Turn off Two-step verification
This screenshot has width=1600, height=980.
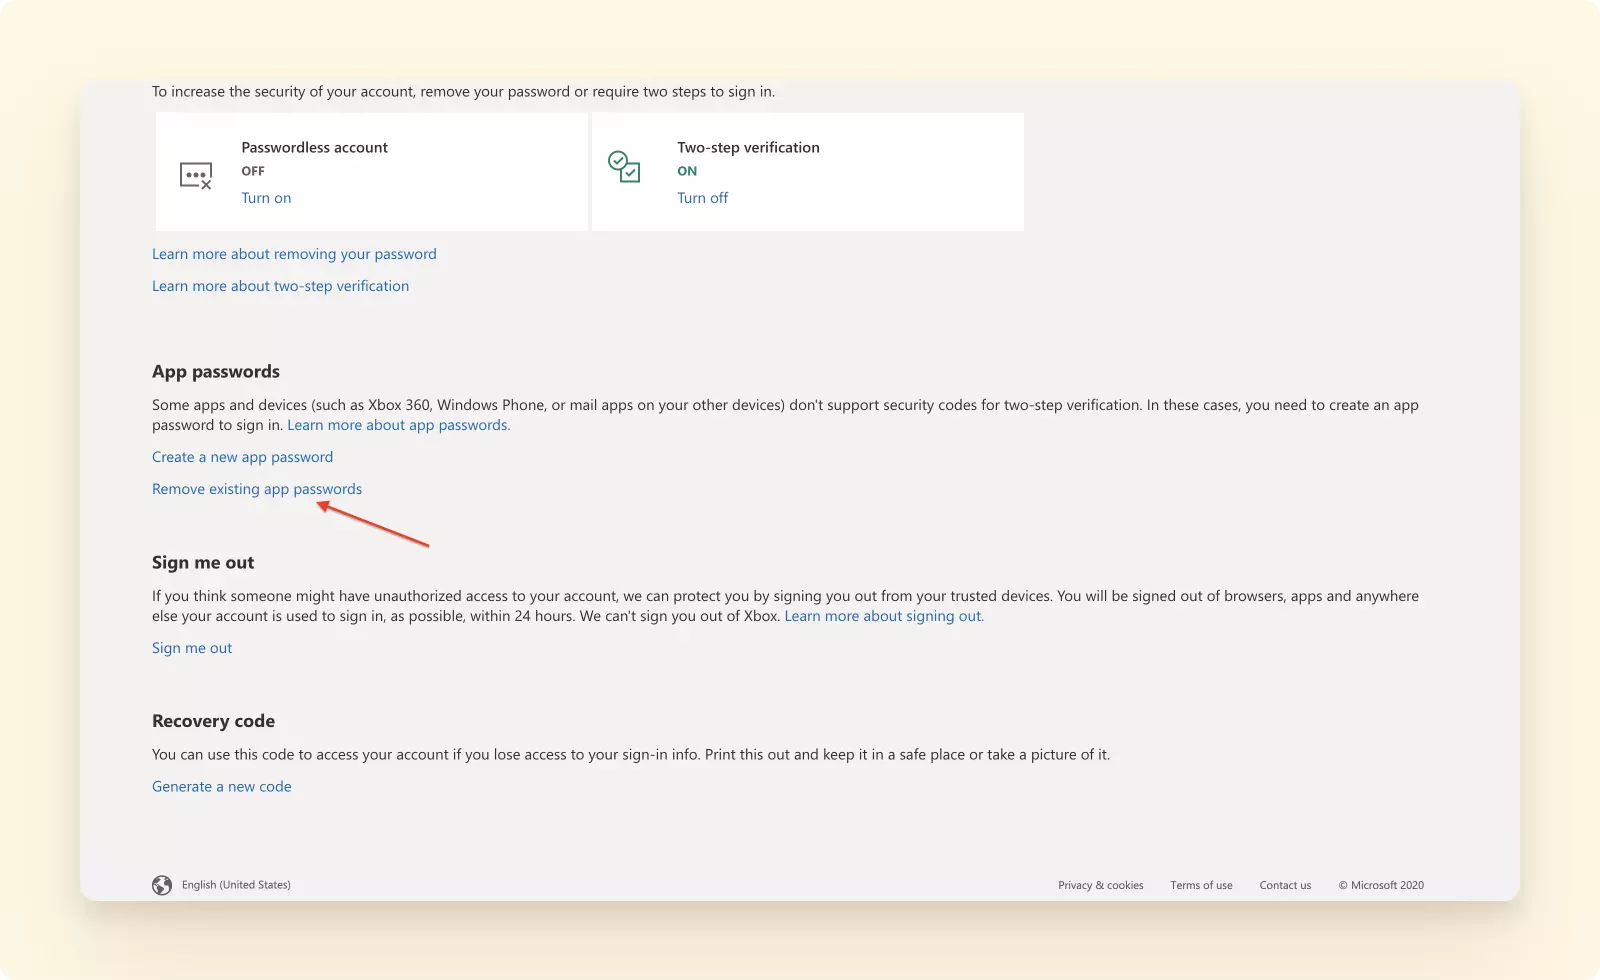(702, 198)
